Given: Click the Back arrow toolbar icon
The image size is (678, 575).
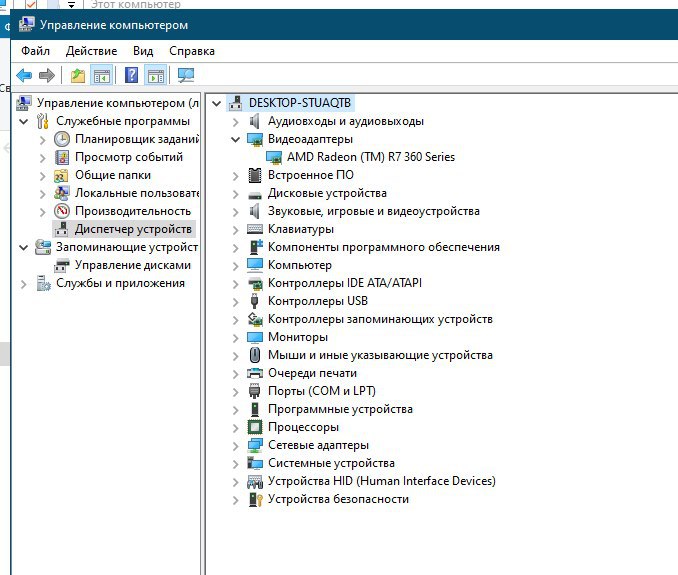Looking at the screenshot, I should tap(24, 76).
